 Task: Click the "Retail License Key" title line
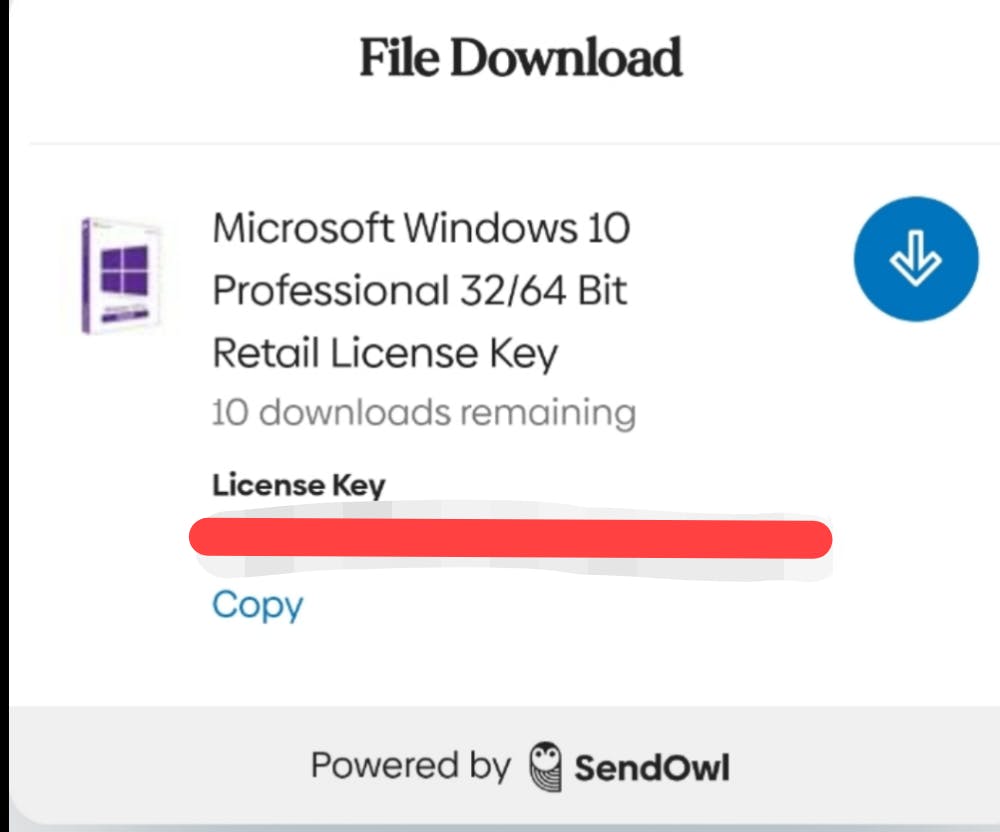pos(385,353)
